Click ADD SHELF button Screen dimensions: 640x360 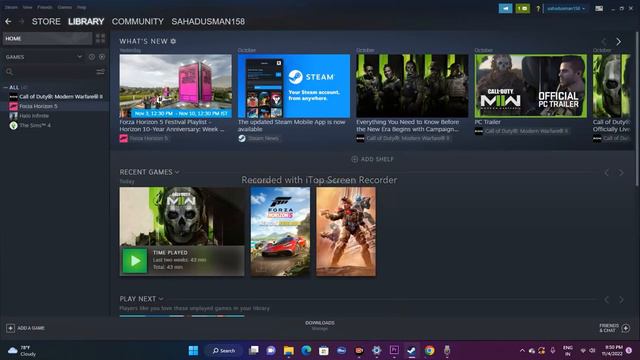(x=372, y=159)
